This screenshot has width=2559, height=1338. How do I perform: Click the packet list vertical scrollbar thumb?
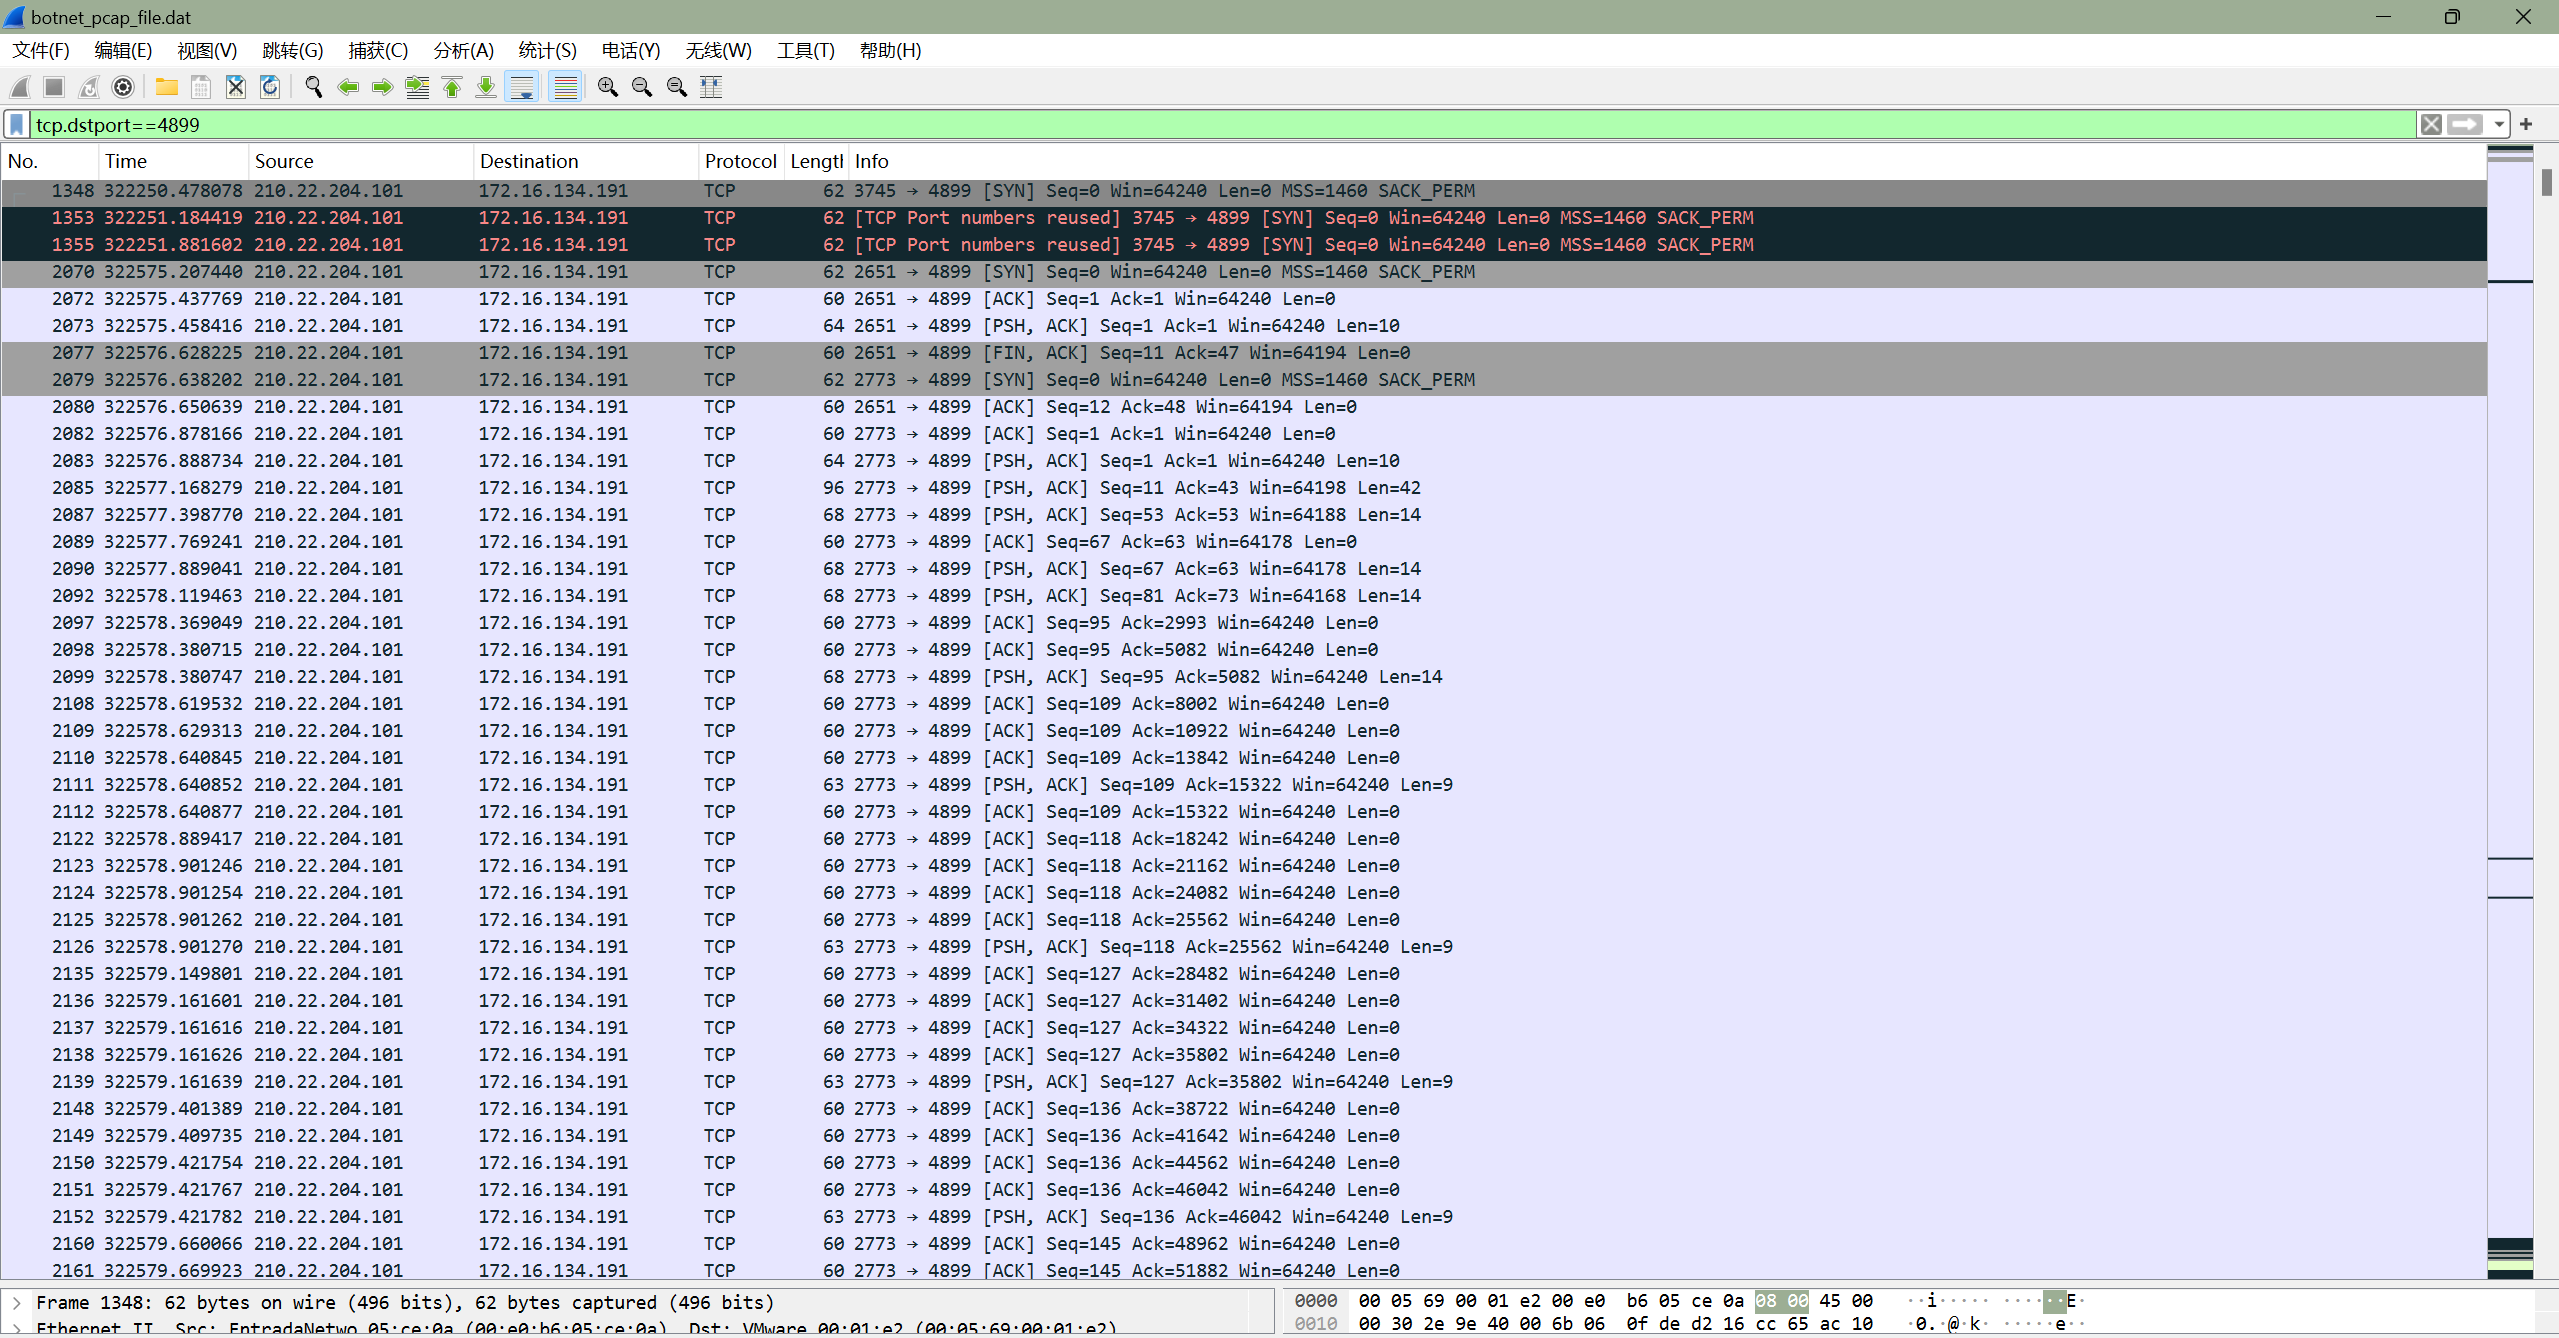pyautogui.click(x=2546, y=182)
